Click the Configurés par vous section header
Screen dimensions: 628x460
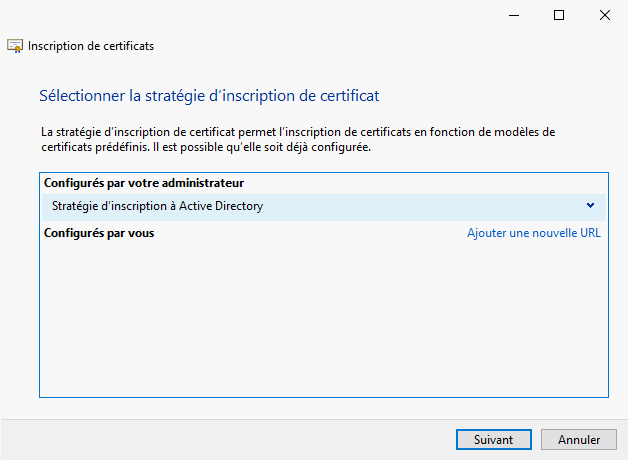pyautogui.click(x=99, y=233)
